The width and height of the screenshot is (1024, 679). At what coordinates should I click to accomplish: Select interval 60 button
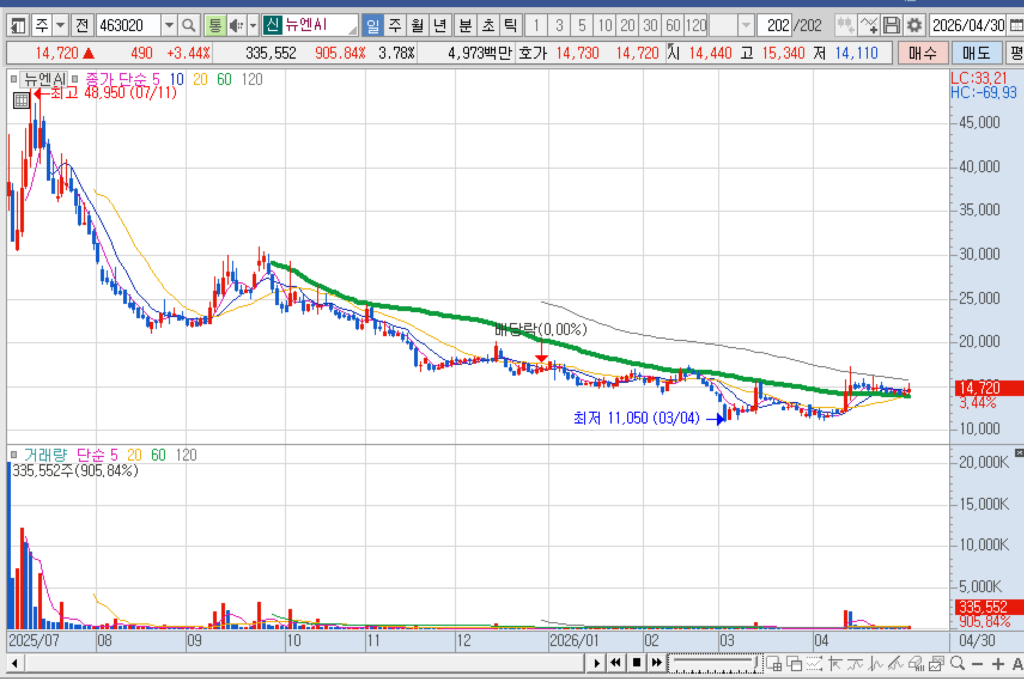point(673,25)
